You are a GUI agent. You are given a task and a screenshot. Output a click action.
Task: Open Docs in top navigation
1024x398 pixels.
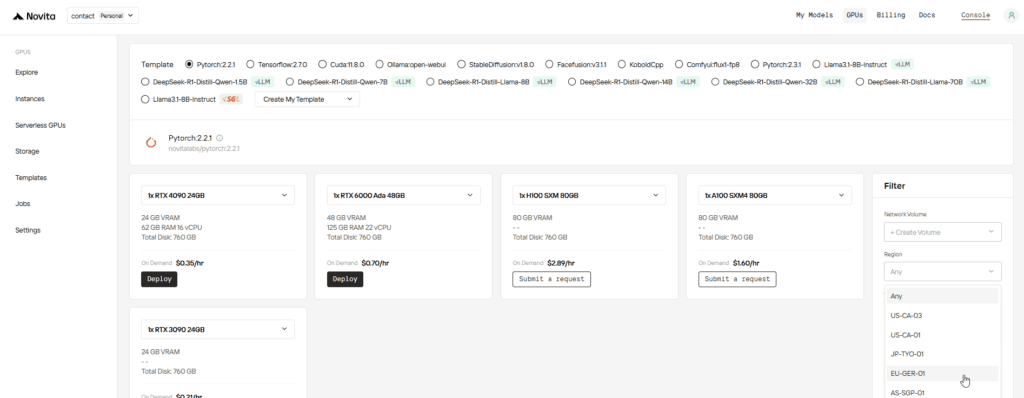click(x=927, y=15)
